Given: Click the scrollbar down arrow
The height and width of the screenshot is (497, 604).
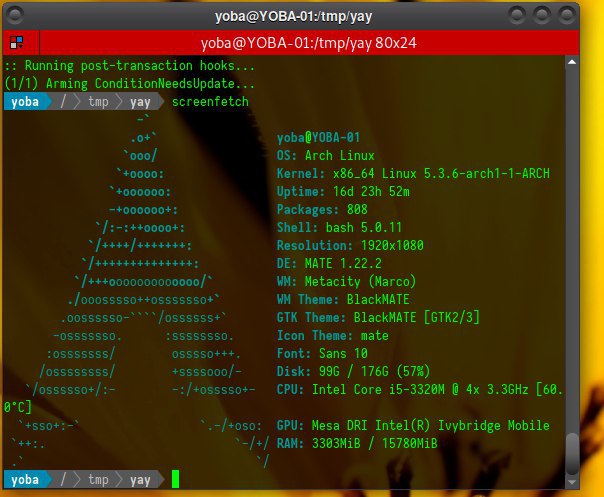Looking at the screenshot, I should point(572,482).
